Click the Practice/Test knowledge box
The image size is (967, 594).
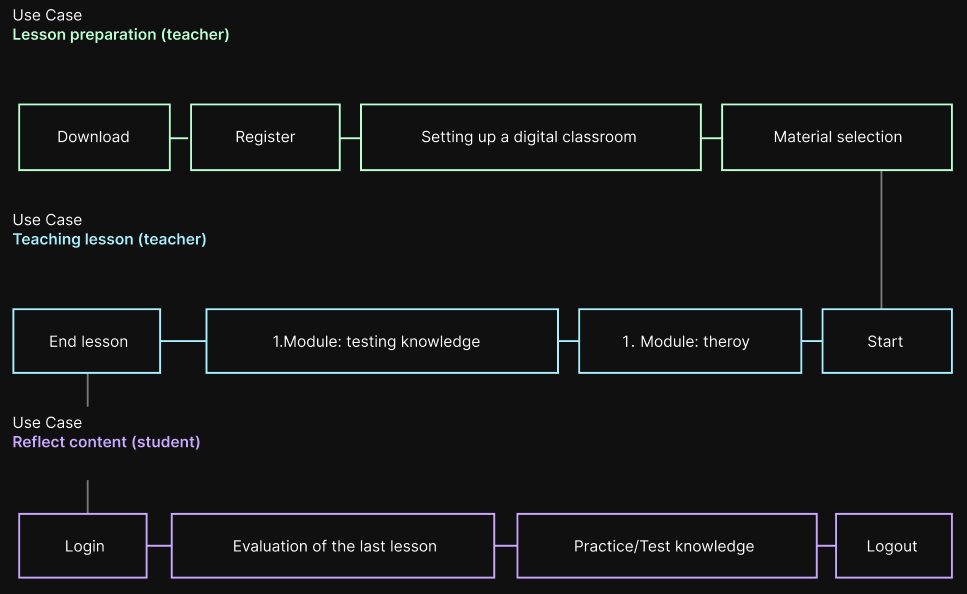tap(666, 546)
